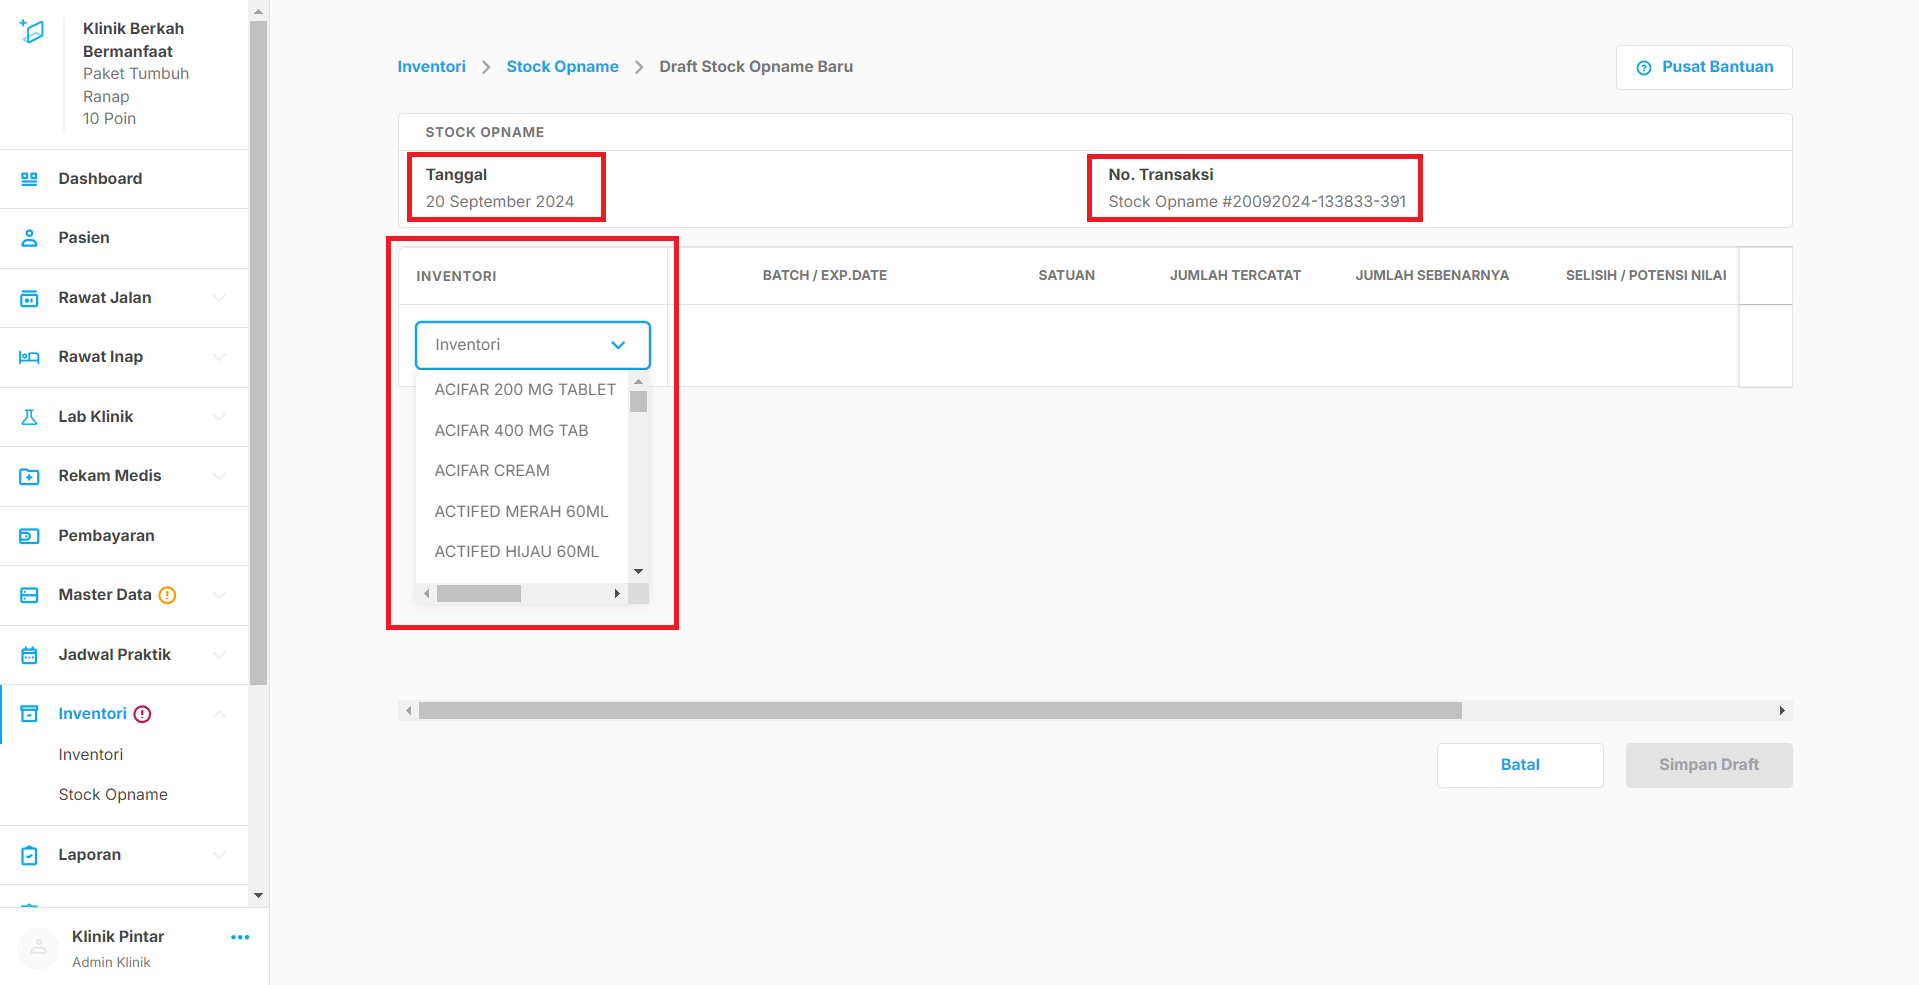This screenshot has height=985, width=1919.
Task: Expand the Master Data submenu chevron
Action: pyautogui.click(x=219, y=595)
